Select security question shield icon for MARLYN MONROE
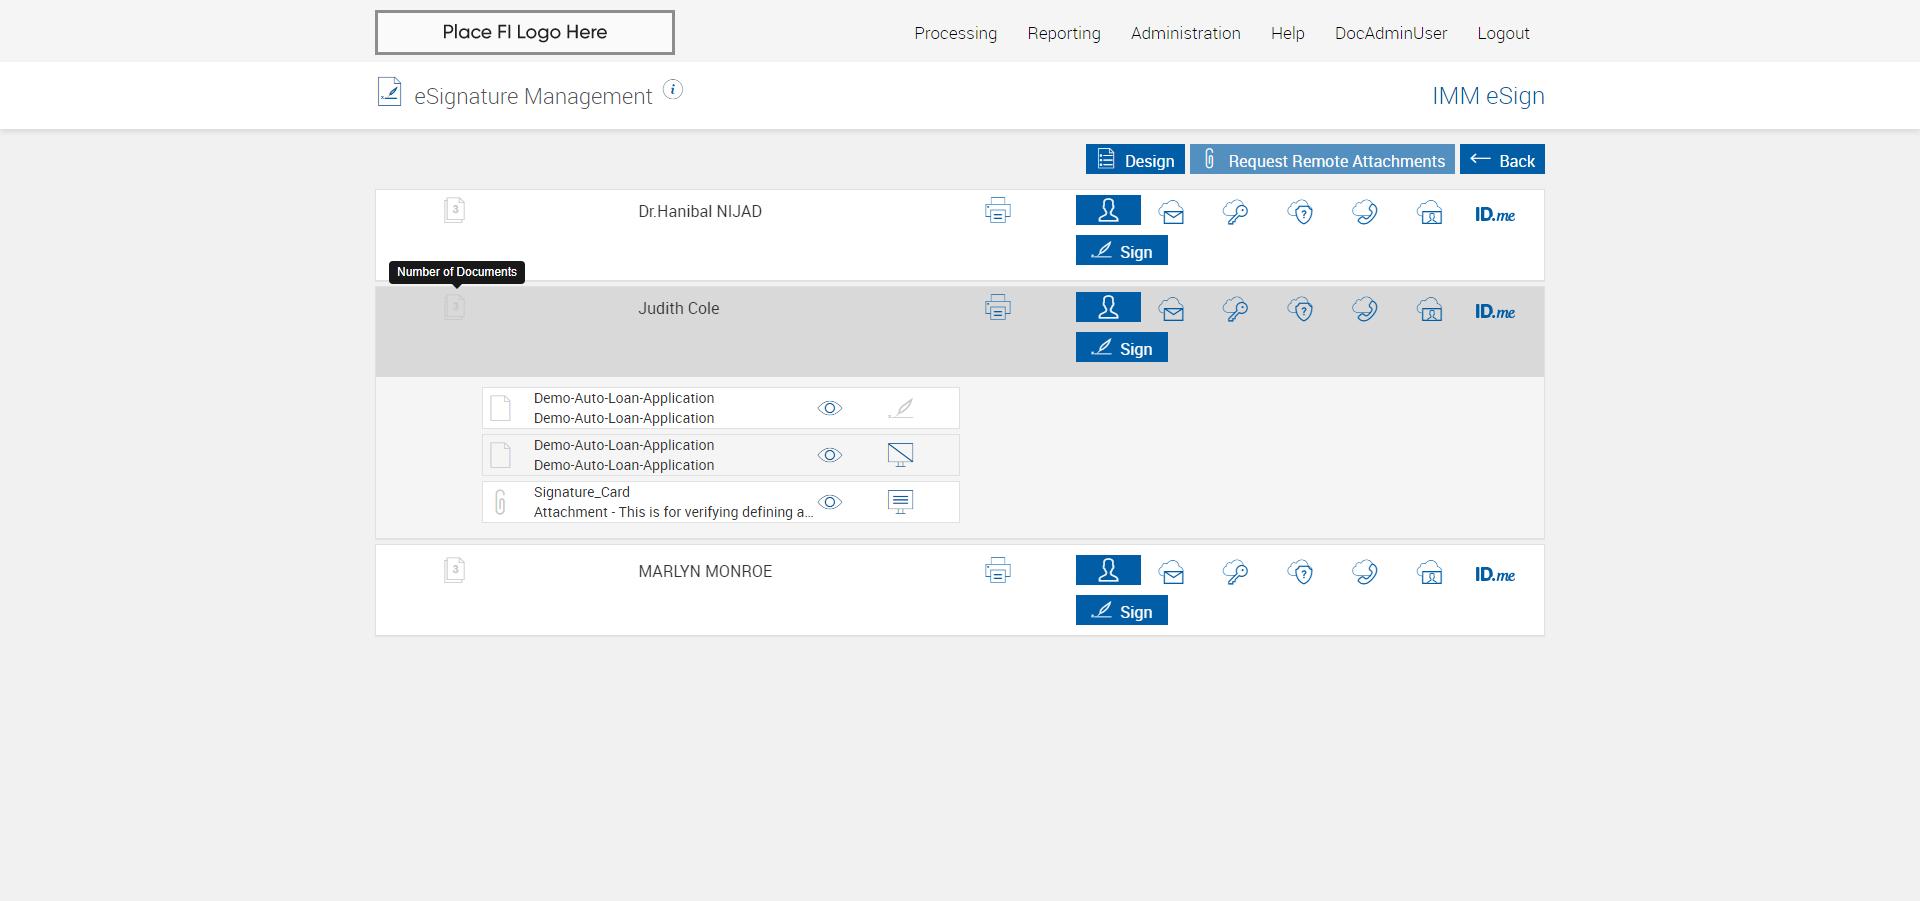This screenshot has height=901, width=1920. pos(1300,572)
